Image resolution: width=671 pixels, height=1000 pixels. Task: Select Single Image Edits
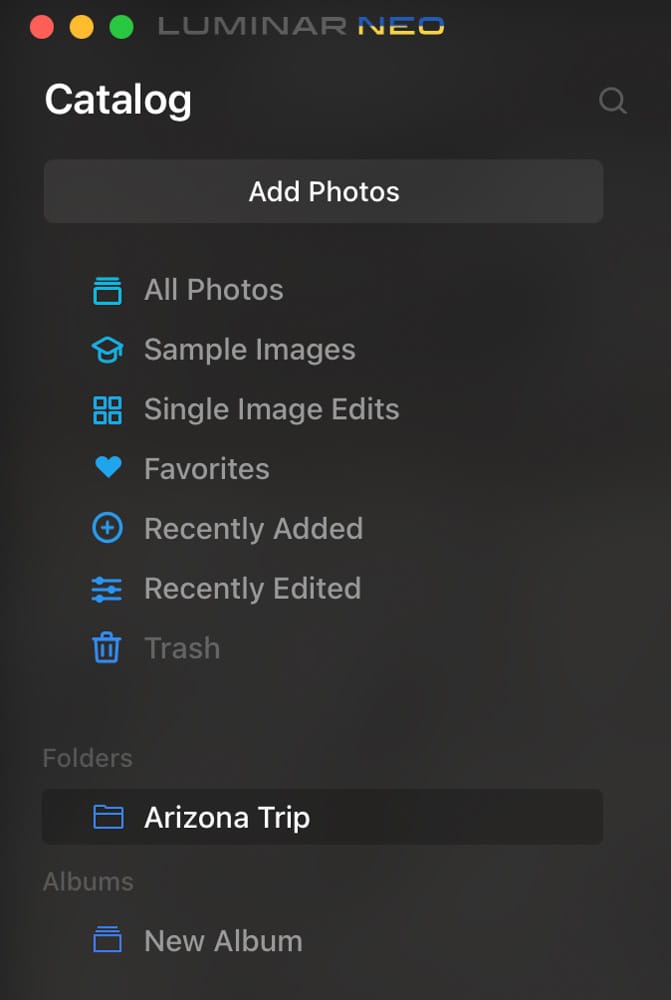(x=272, y=409)
